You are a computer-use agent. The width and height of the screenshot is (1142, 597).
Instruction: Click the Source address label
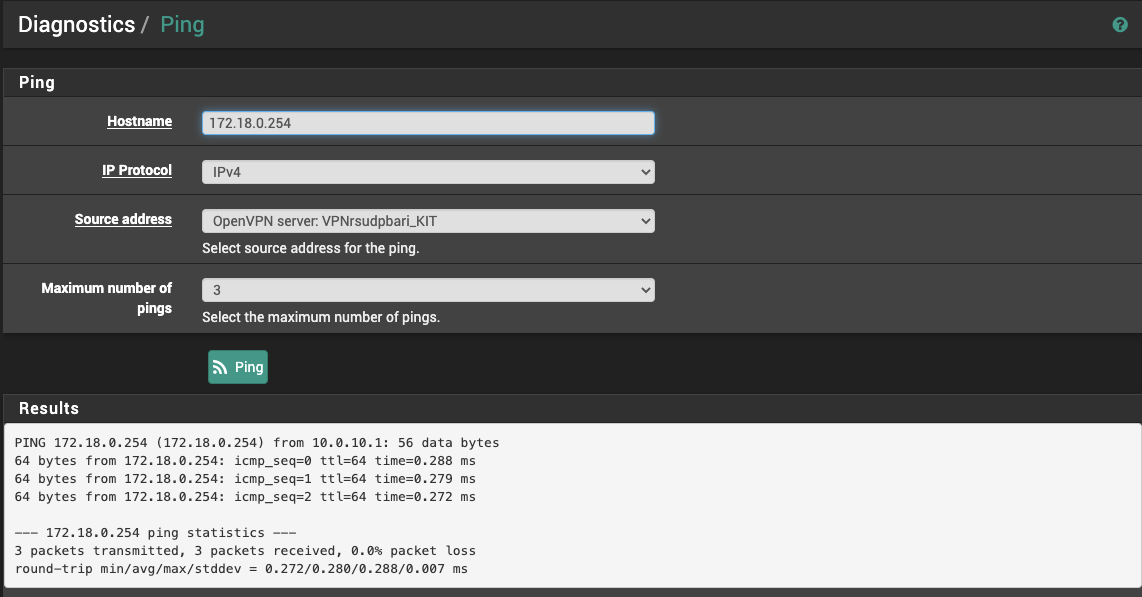click(x=123, y=219)
